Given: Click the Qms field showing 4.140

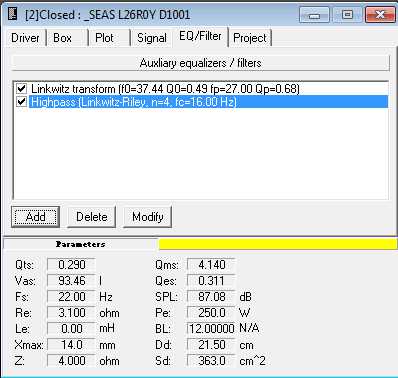Looking at the screenshot, I should [x=211, y=265].
